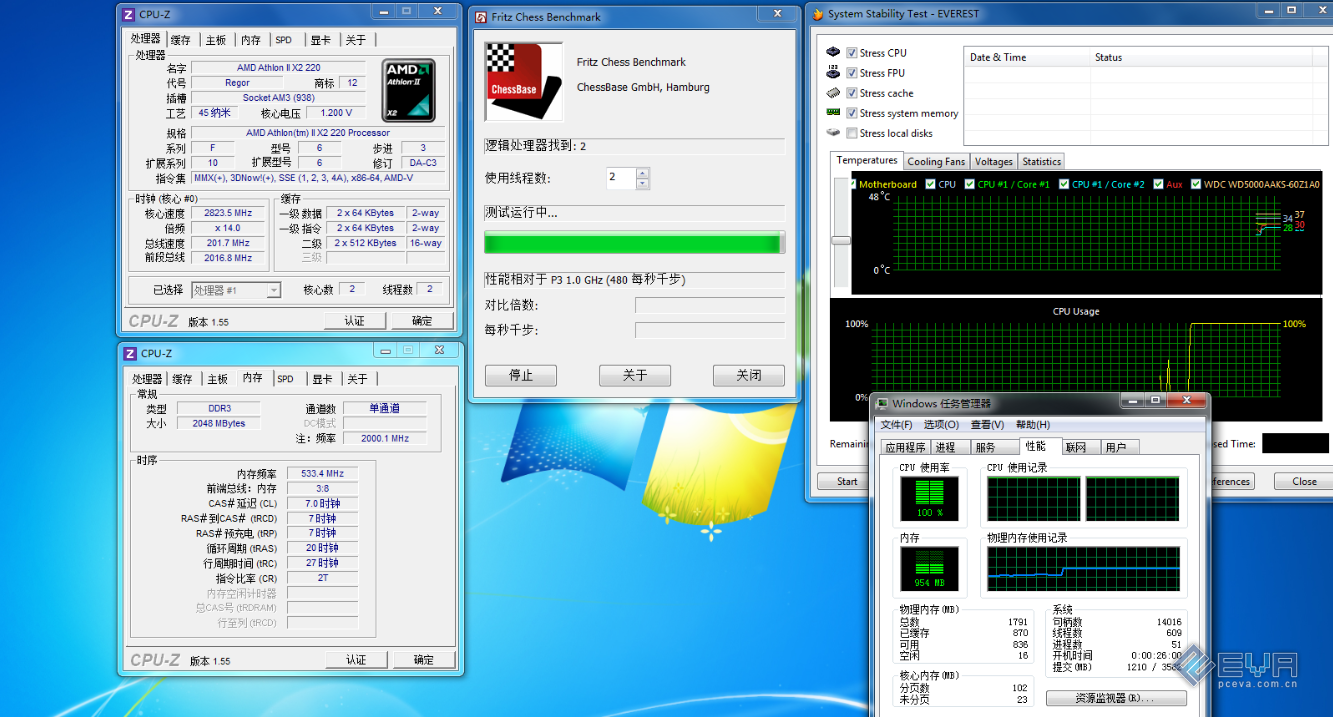Open the Voltages tab in EVEREST
This screenshot has width=1333, height=717.
click(x=994, y=161)
